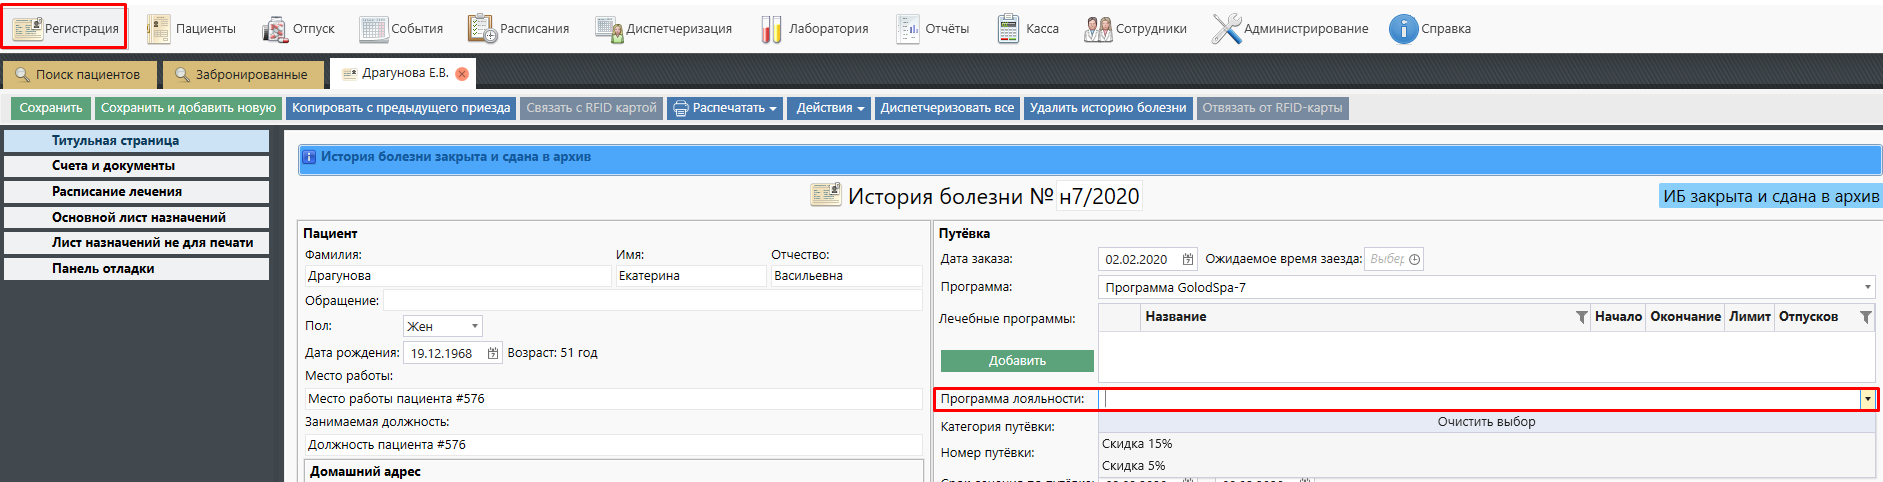Click the calendar icon beside Дата рождения

[492, 353]
